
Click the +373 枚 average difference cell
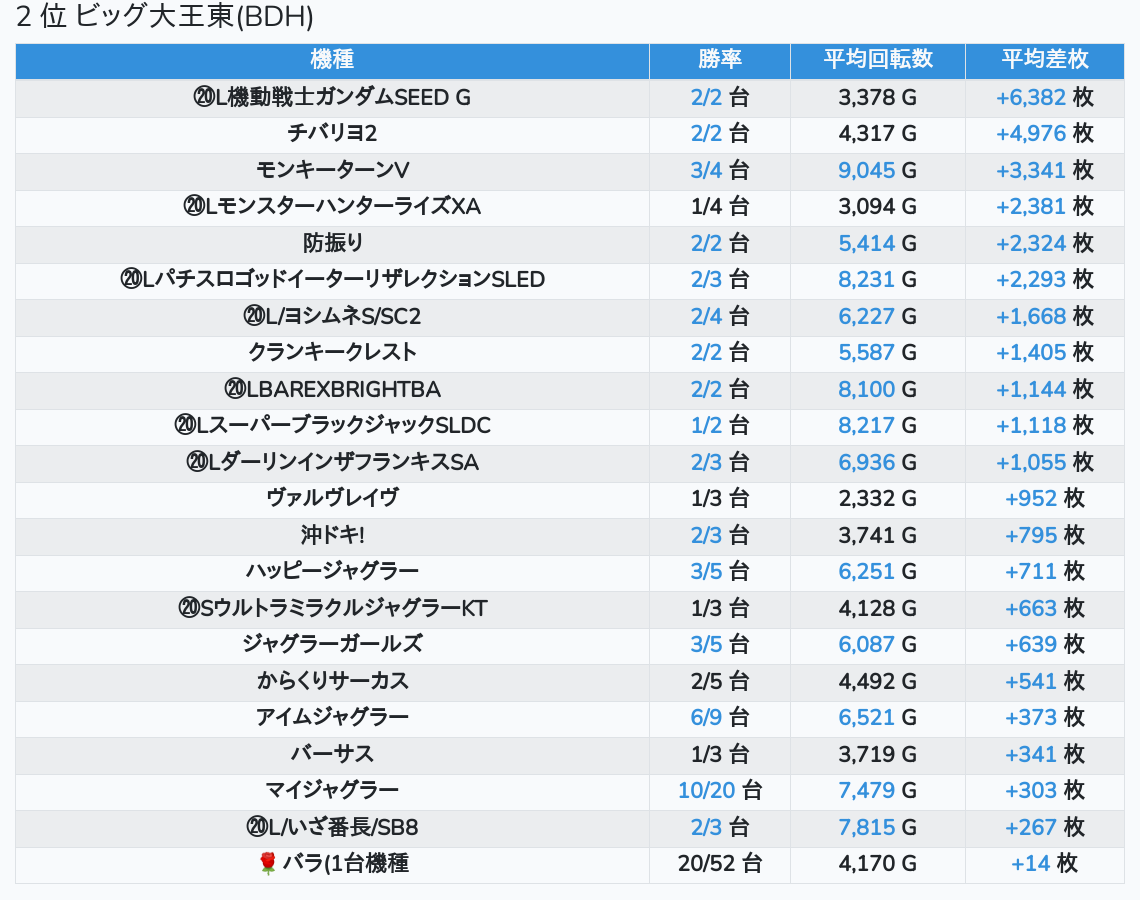[x=1045, y=718]
